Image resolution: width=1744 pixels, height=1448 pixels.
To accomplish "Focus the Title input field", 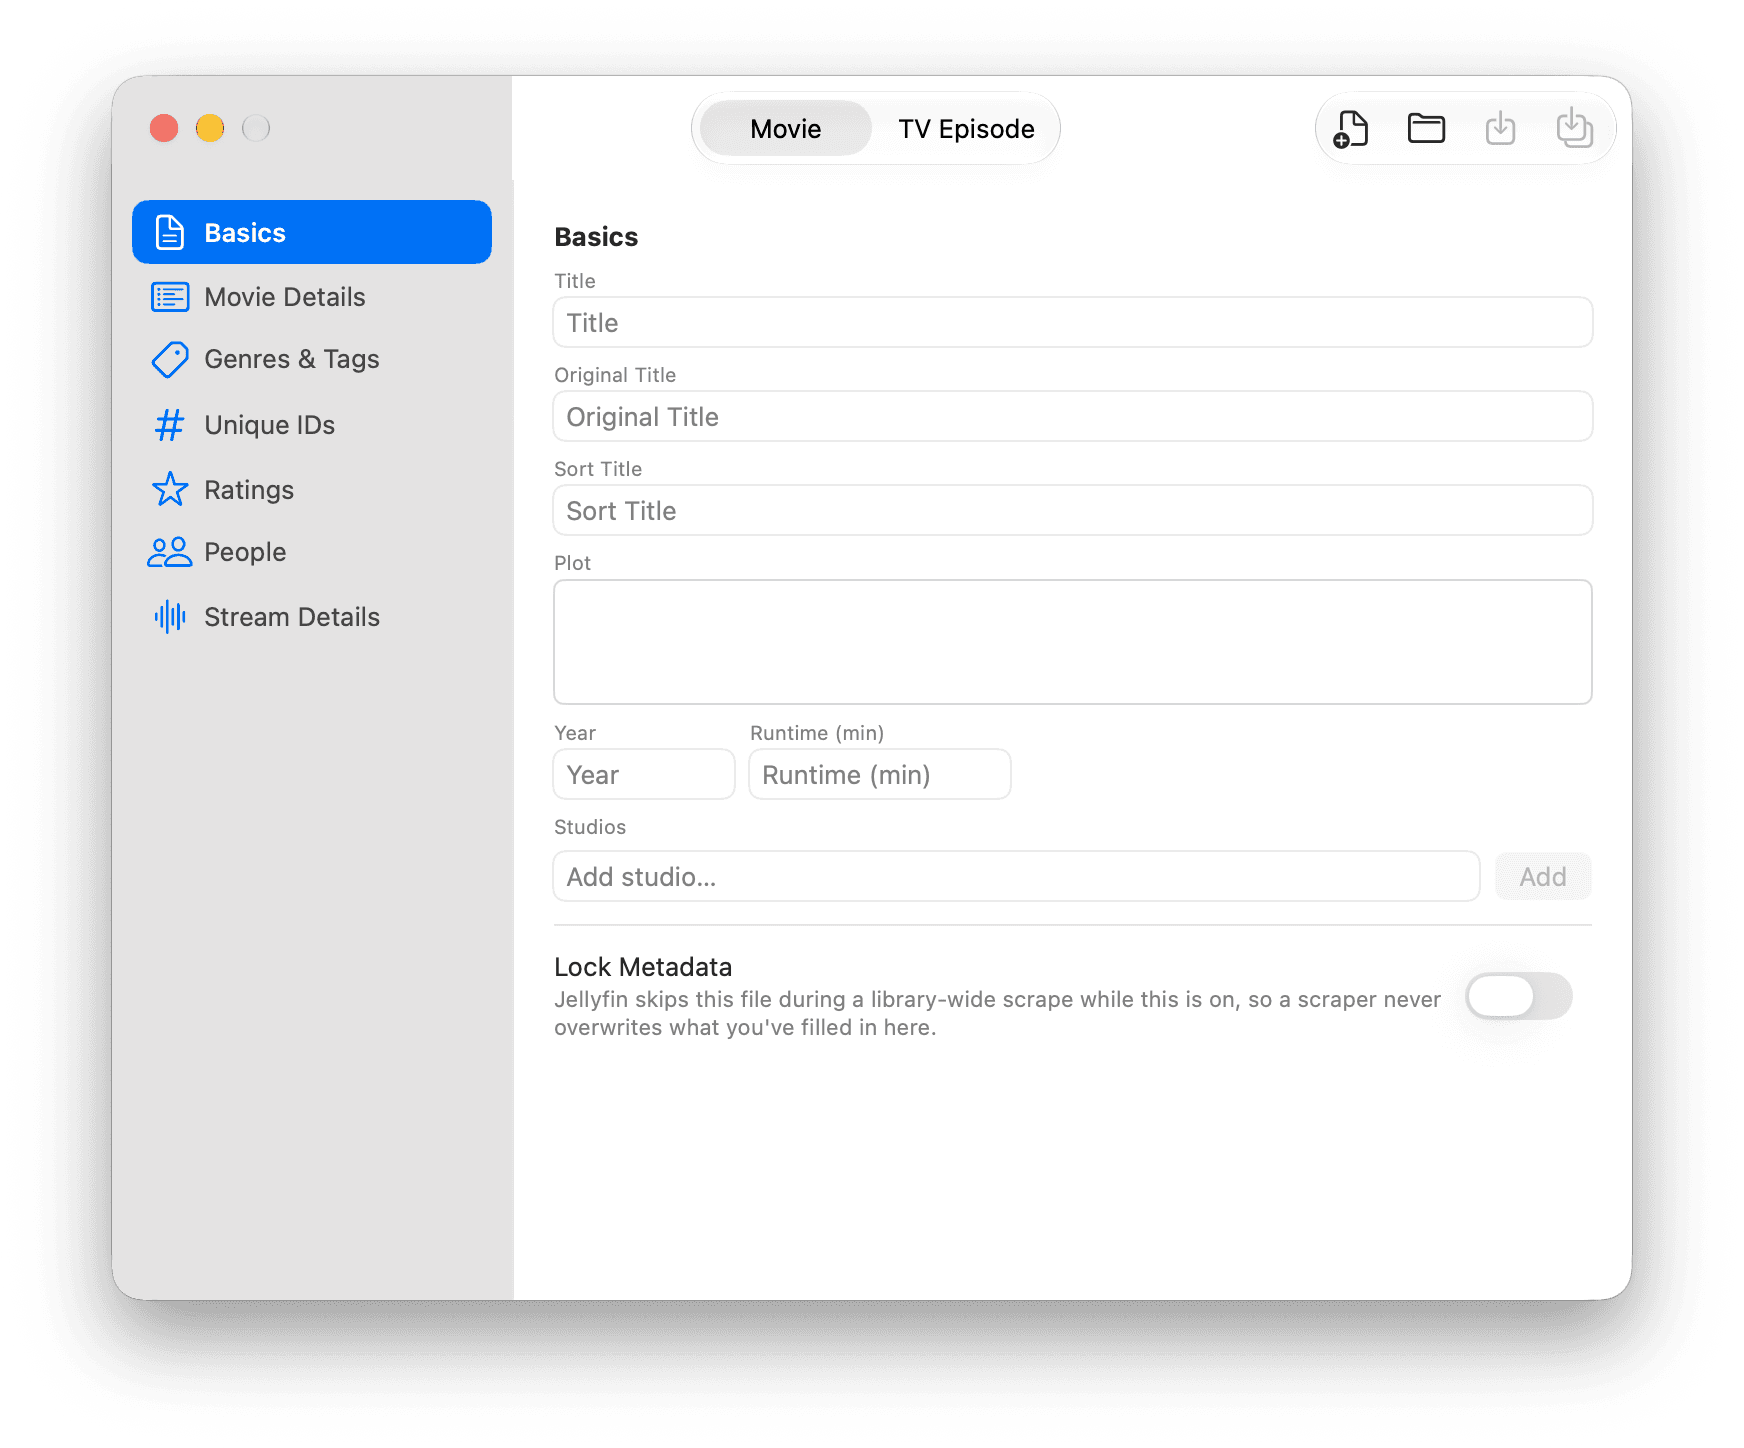I will [x=1073, y=322].
